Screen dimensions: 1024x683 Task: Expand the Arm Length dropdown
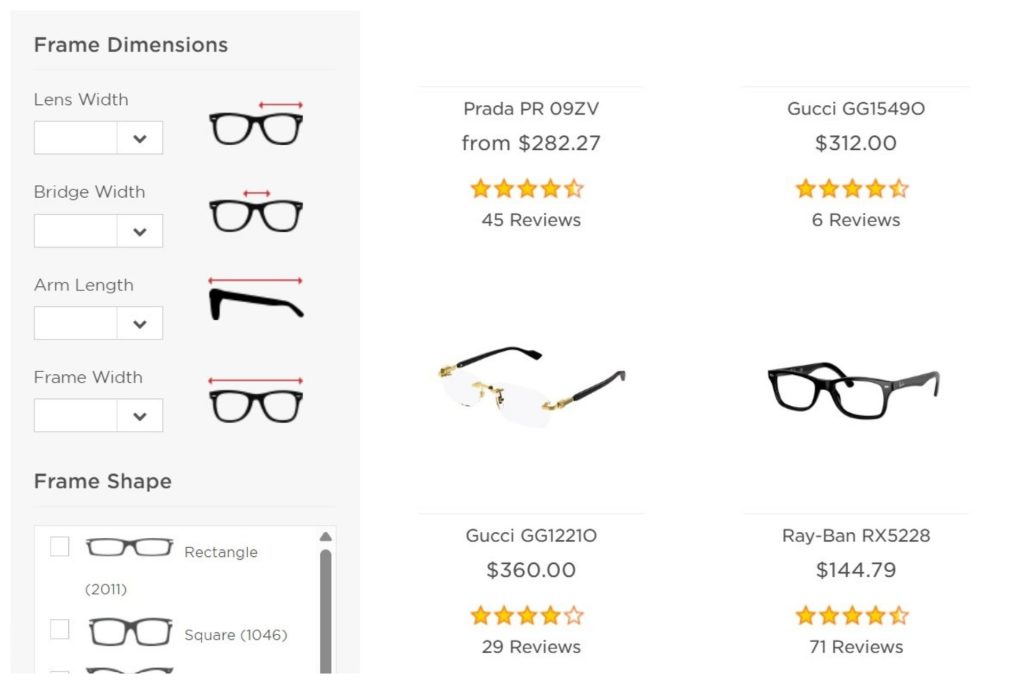[x=140, y=322]
